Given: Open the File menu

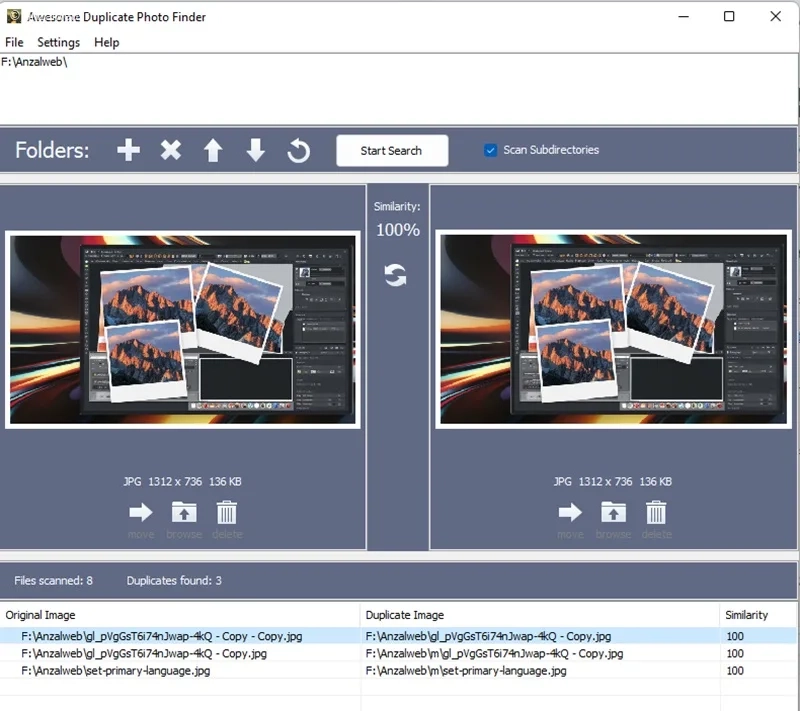Looking at the screenshot, I should pos(14,42).
